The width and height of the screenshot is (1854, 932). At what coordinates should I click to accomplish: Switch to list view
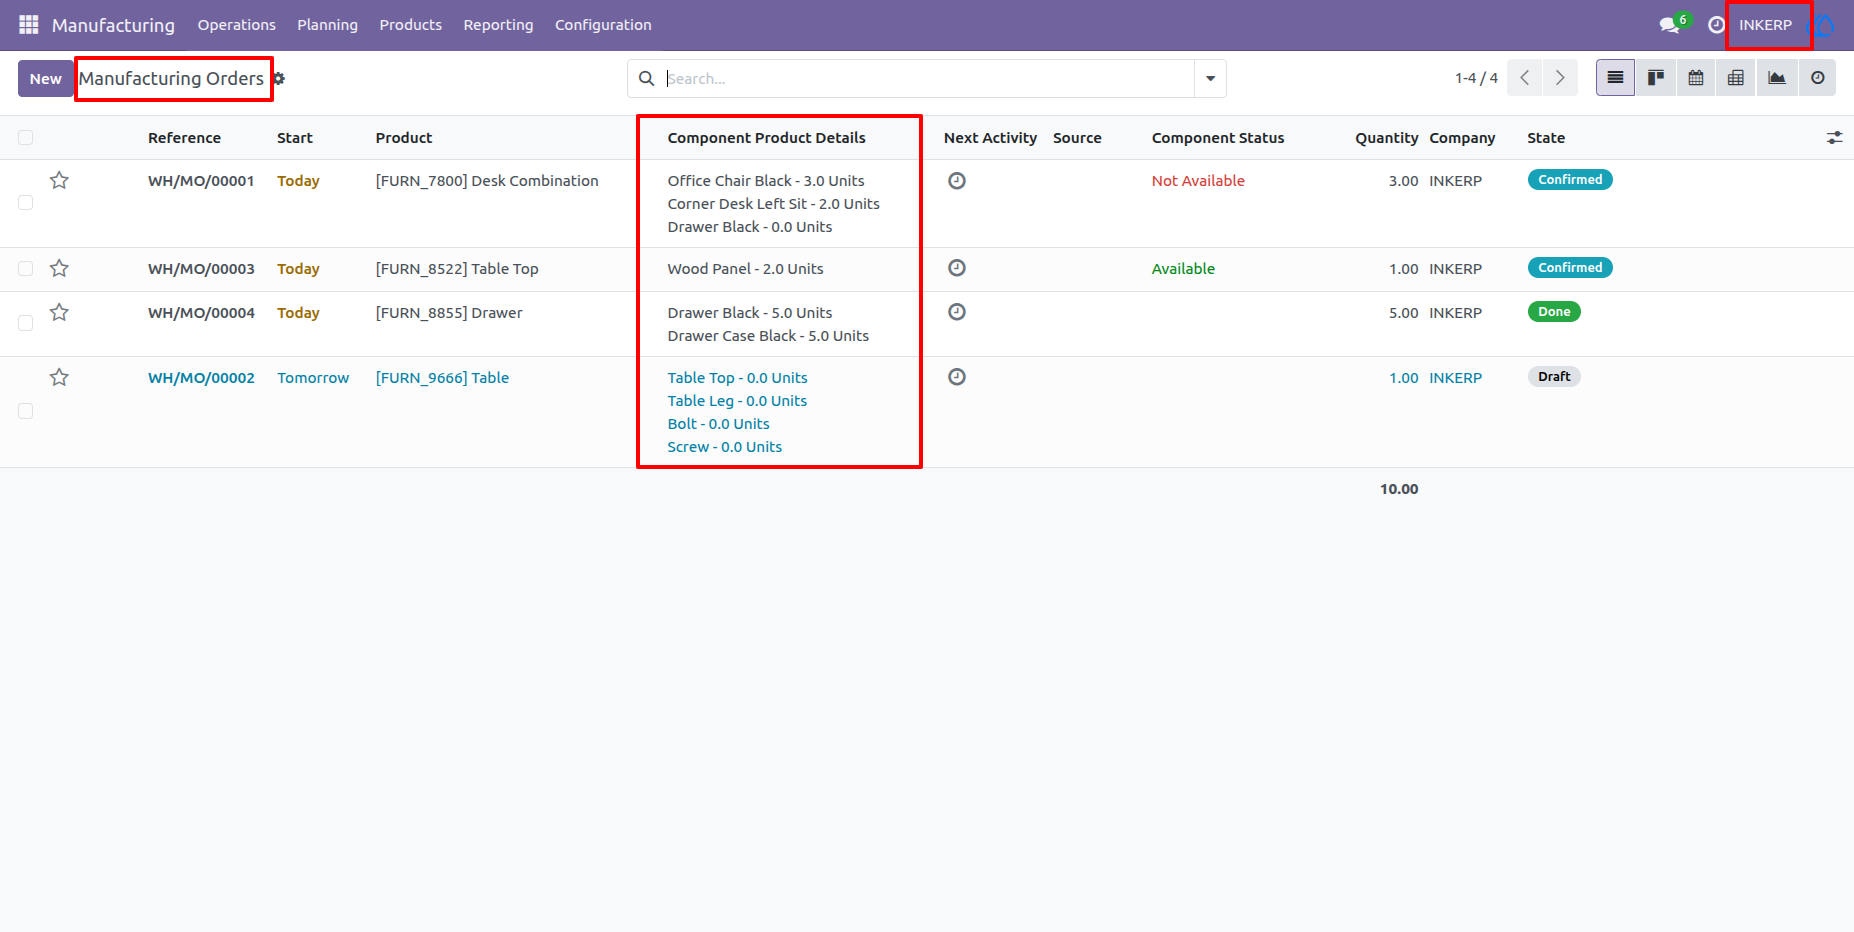(1615, 78)
